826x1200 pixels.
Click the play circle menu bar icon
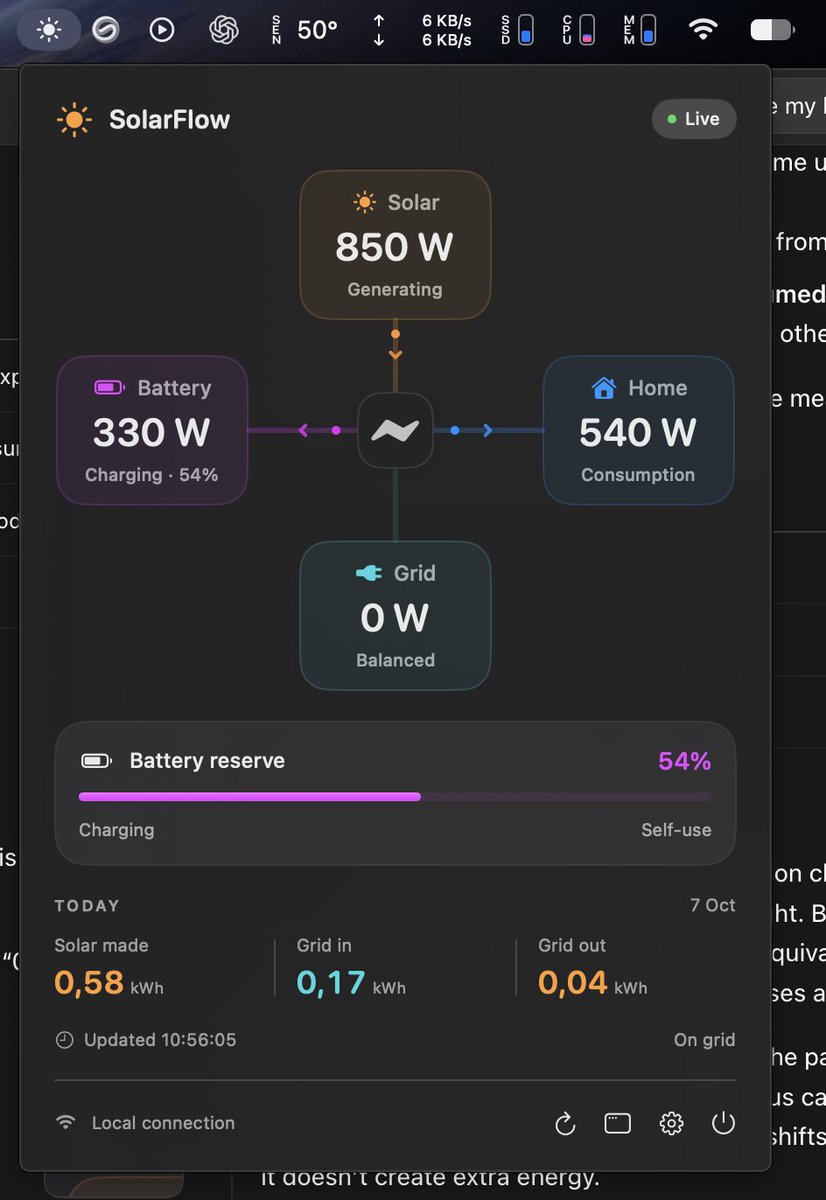tap(162, 30)
